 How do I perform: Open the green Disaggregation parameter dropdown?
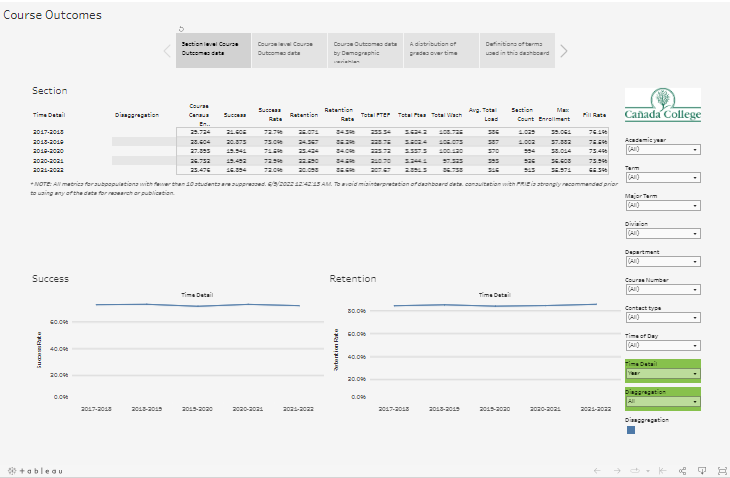[663, 401]
